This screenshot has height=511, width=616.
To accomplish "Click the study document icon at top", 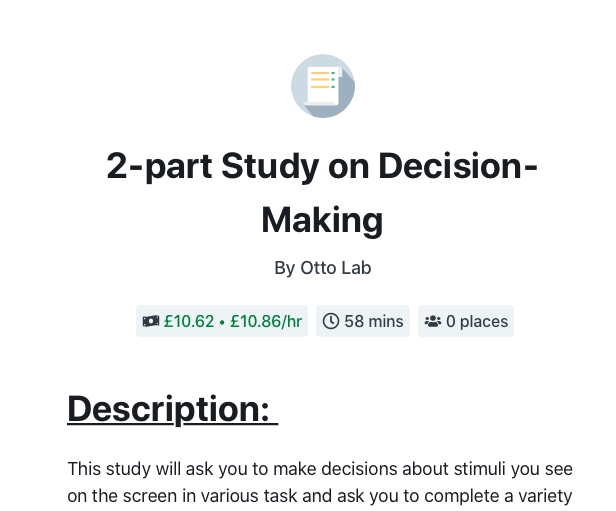I will [323, 86].
